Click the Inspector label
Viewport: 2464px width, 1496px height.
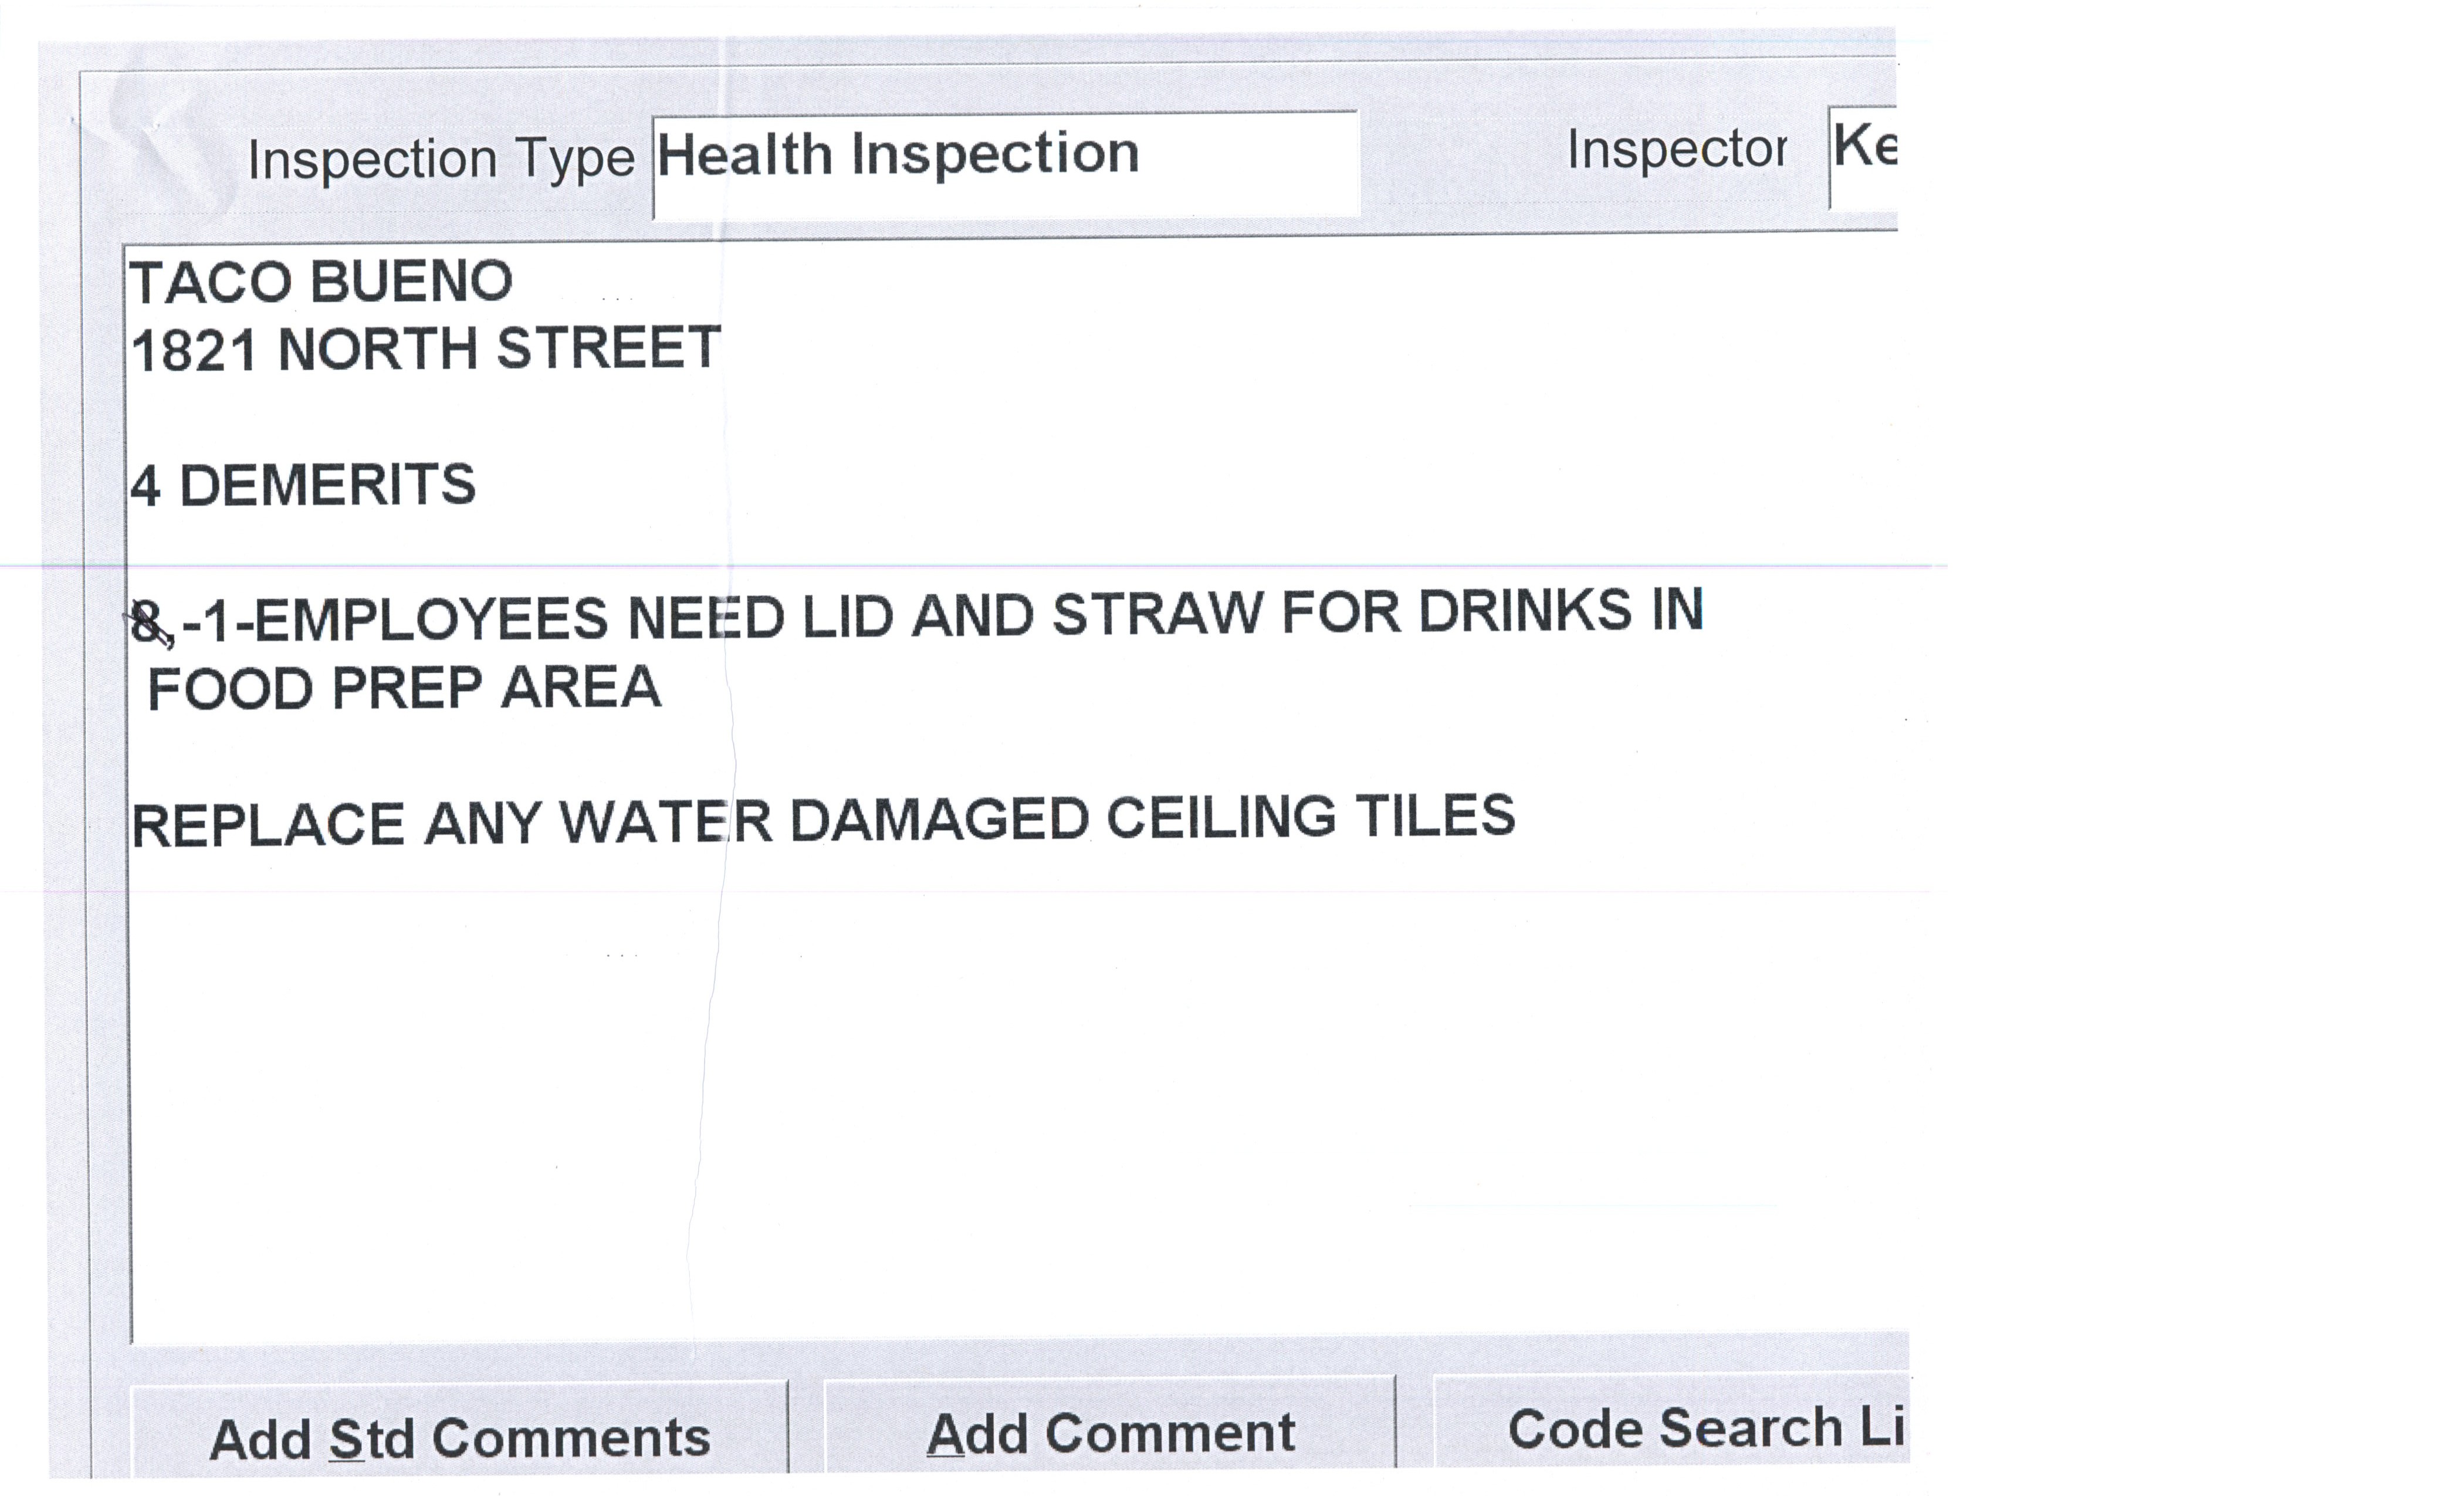[1676, 151]
